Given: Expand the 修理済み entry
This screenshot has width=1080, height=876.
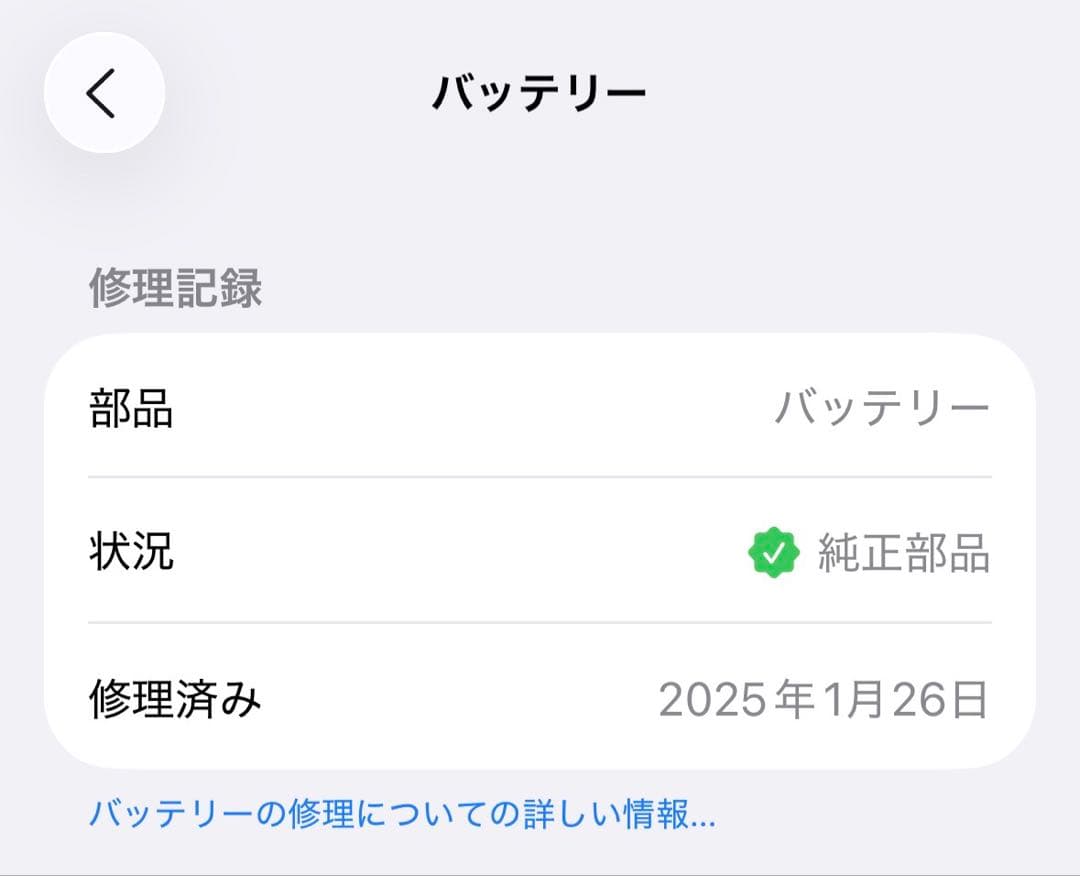Looking at the screenshot, I should click(x=540, y=700).
